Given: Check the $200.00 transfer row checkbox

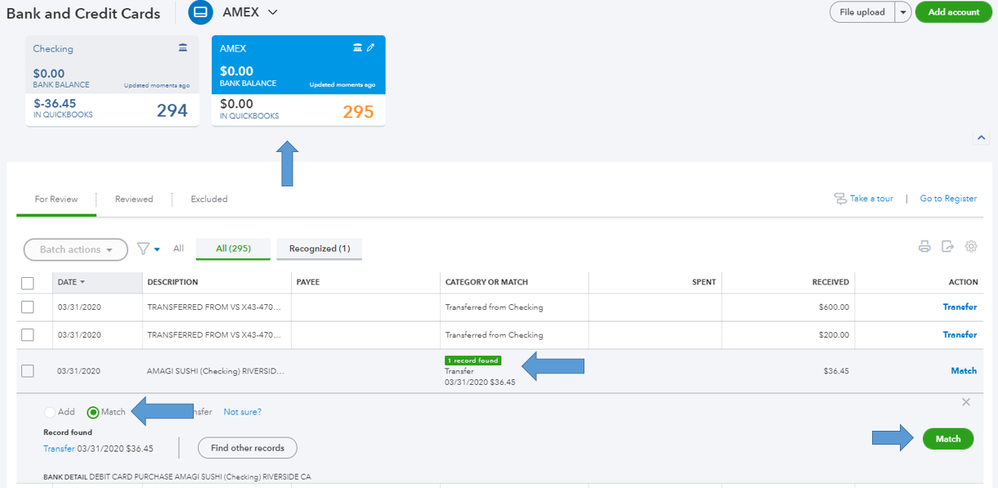Looking at the screenshot, I should coord(27,335).
